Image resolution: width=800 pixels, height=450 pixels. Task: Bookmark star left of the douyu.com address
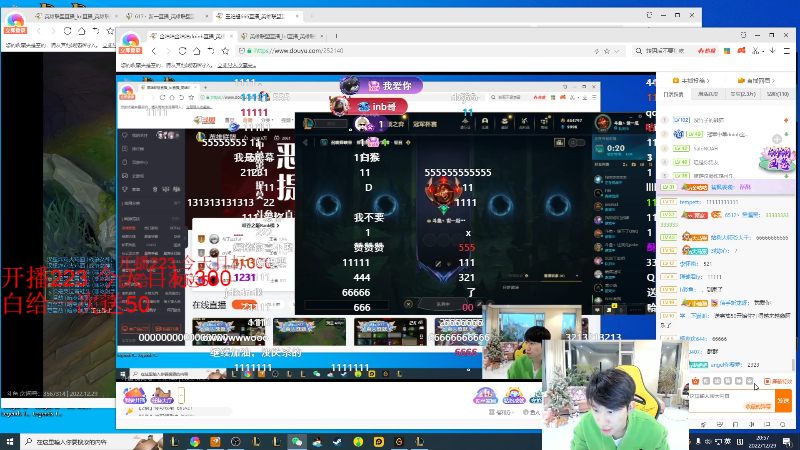coord(225,51)
